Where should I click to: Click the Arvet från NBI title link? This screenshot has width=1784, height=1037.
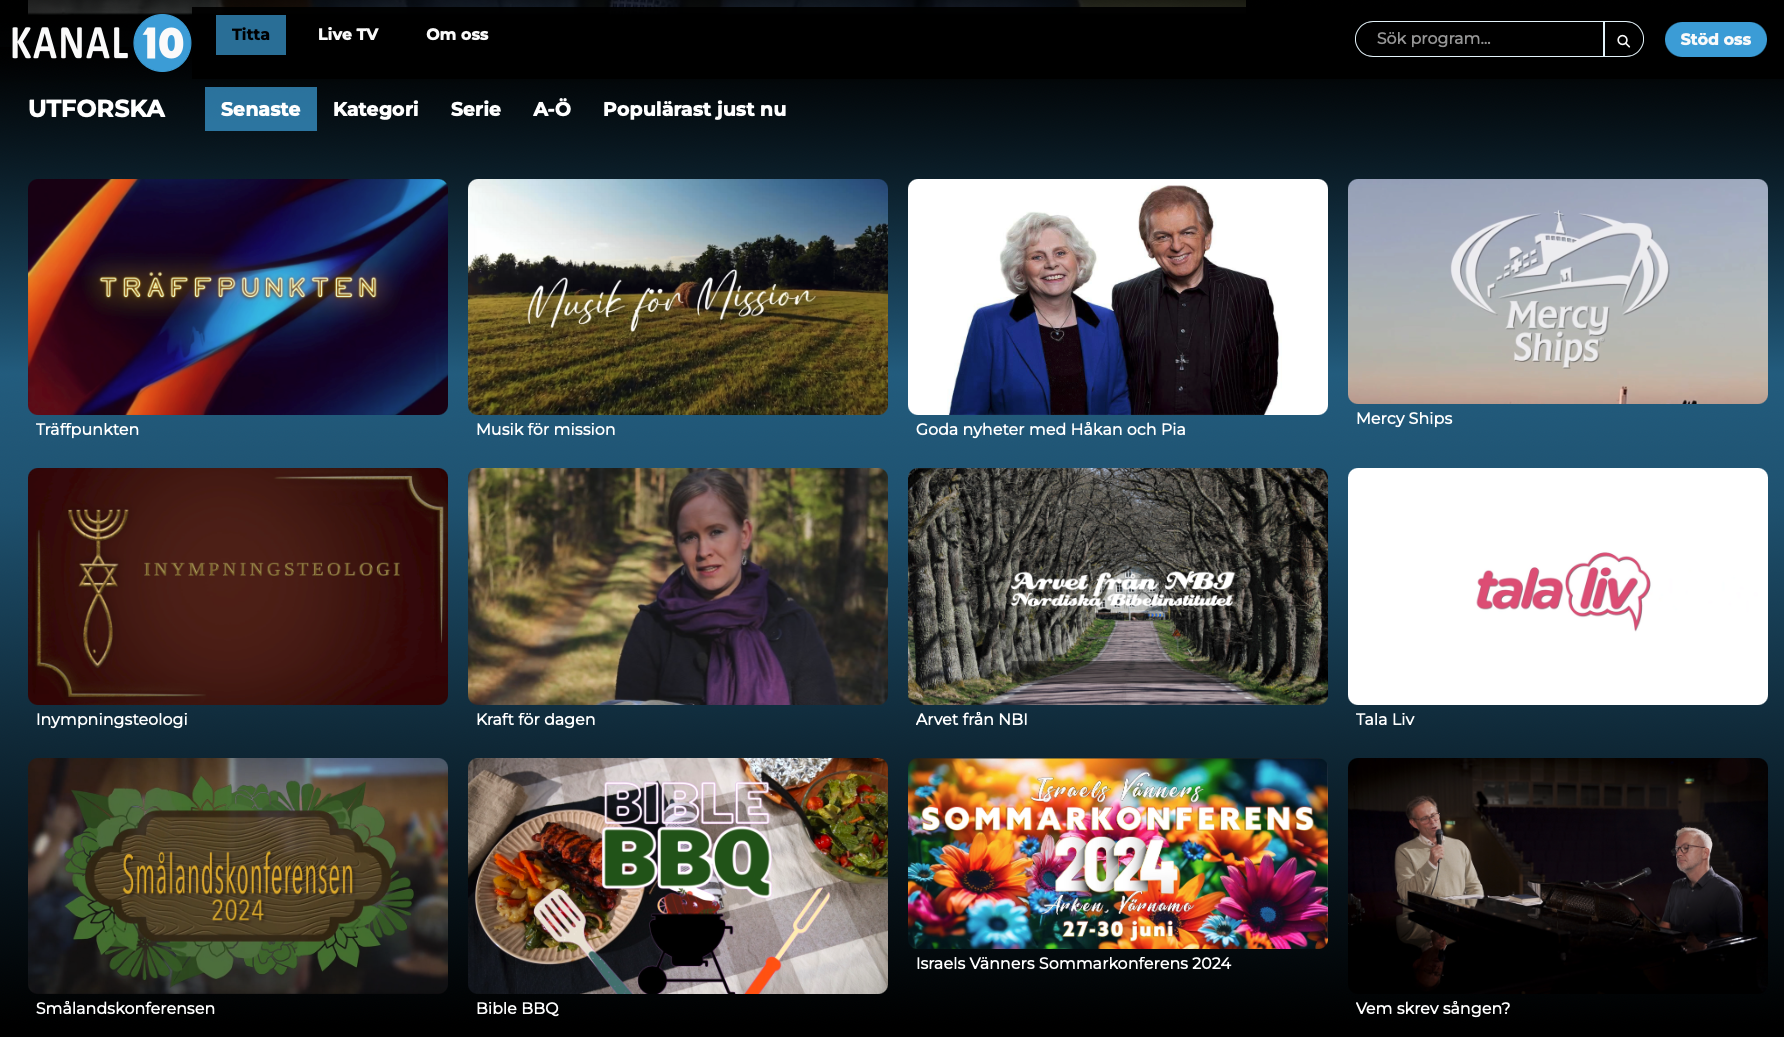[x=971, y=719]
